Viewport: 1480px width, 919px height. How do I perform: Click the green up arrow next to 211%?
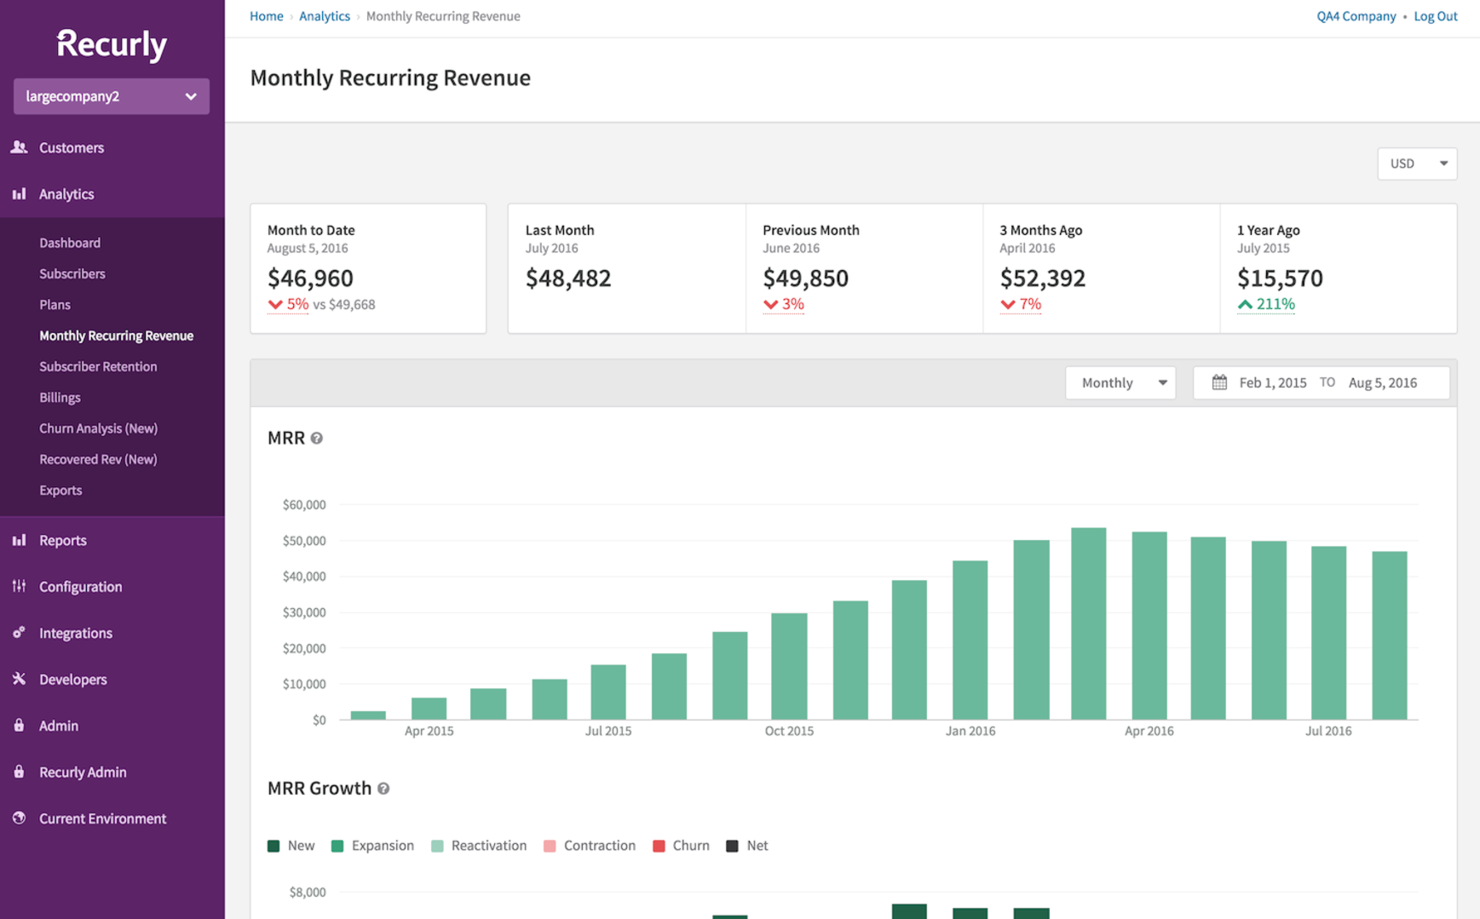[x=1245, y=304]
